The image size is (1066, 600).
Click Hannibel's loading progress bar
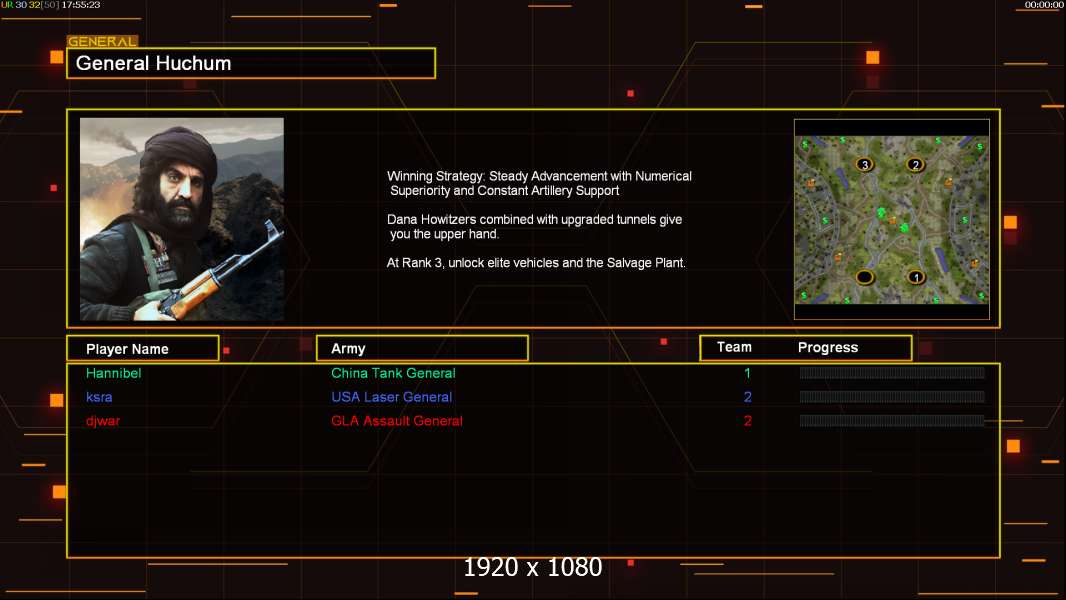(892, 372)
